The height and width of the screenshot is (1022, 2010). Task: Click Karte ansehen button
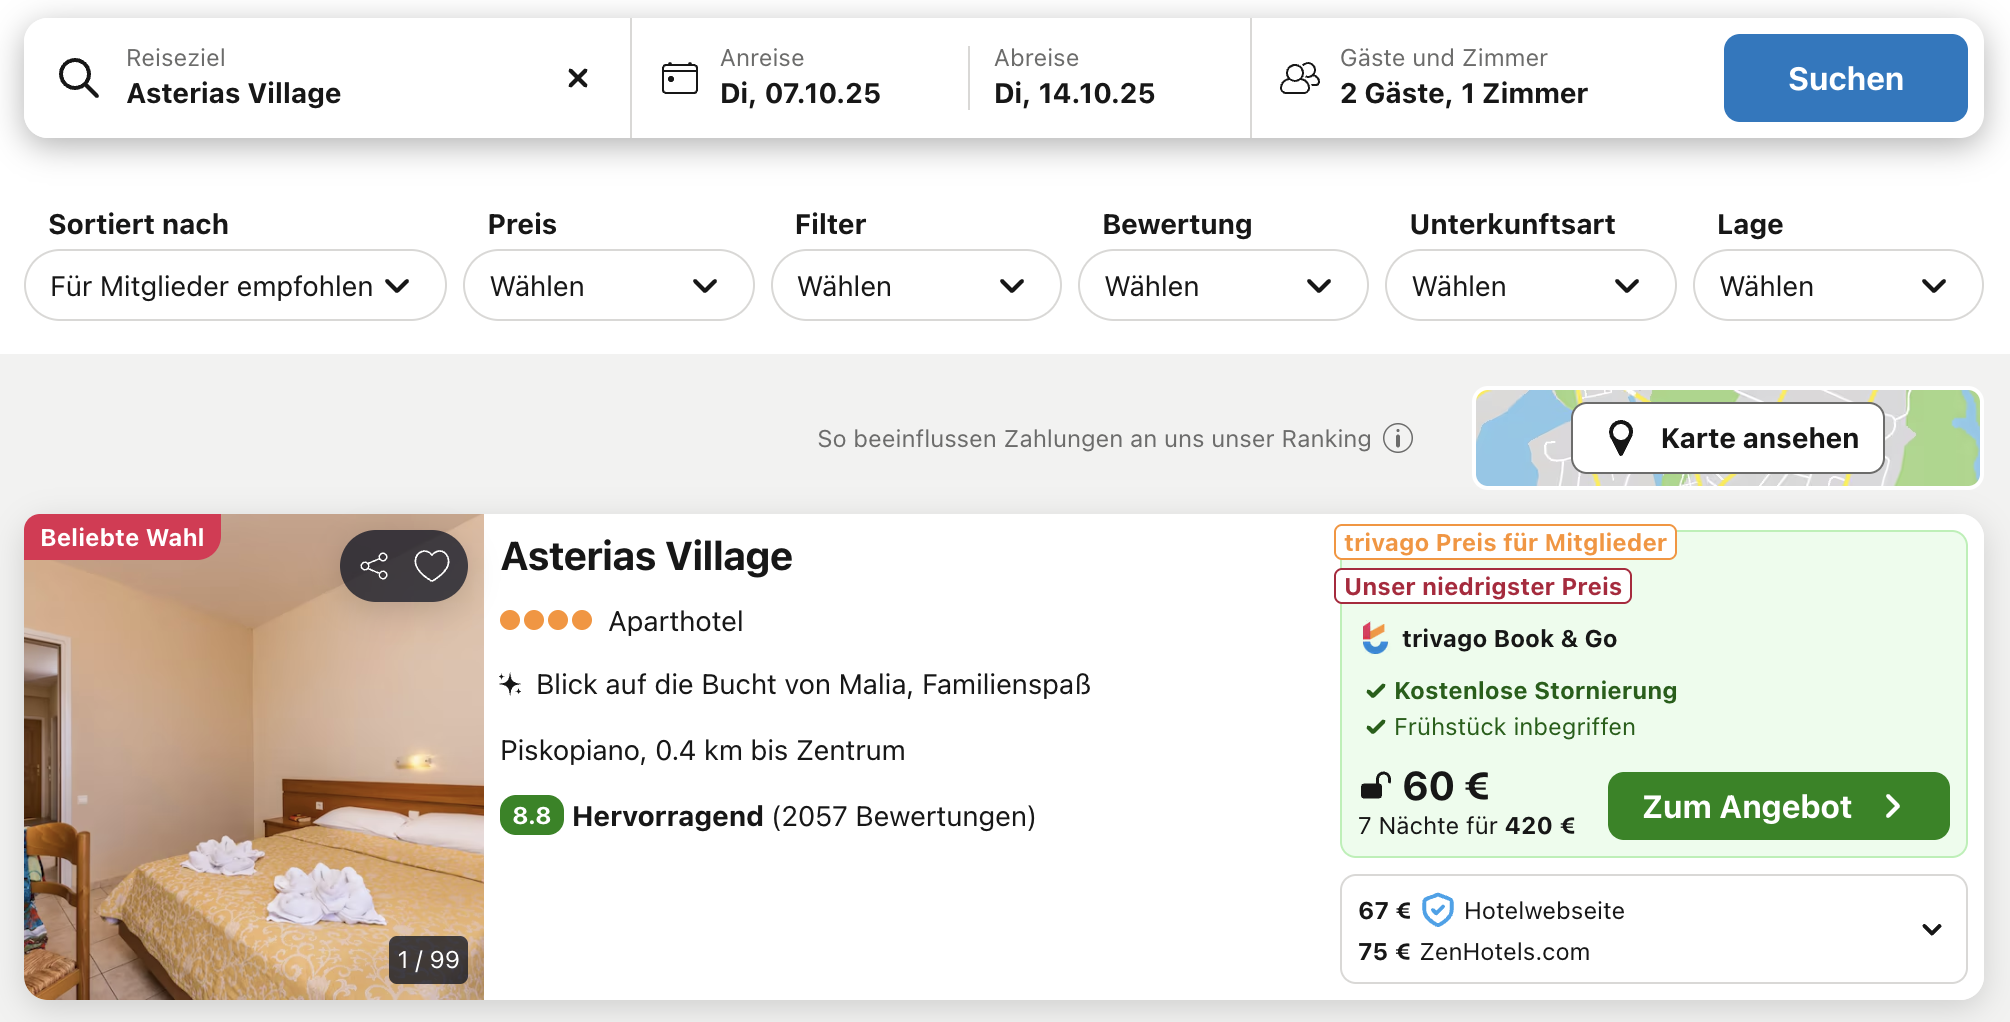(1728, 438)
